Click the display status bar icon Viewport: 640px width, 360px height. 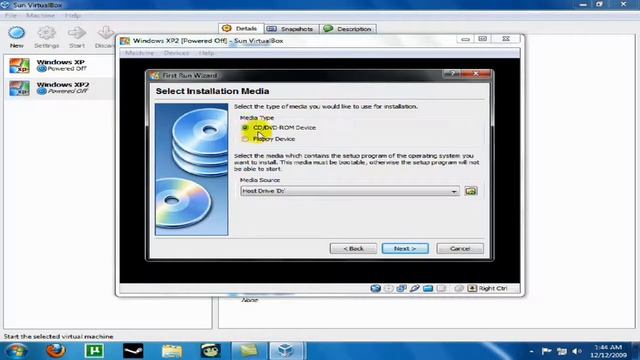(x=441, y=288)
